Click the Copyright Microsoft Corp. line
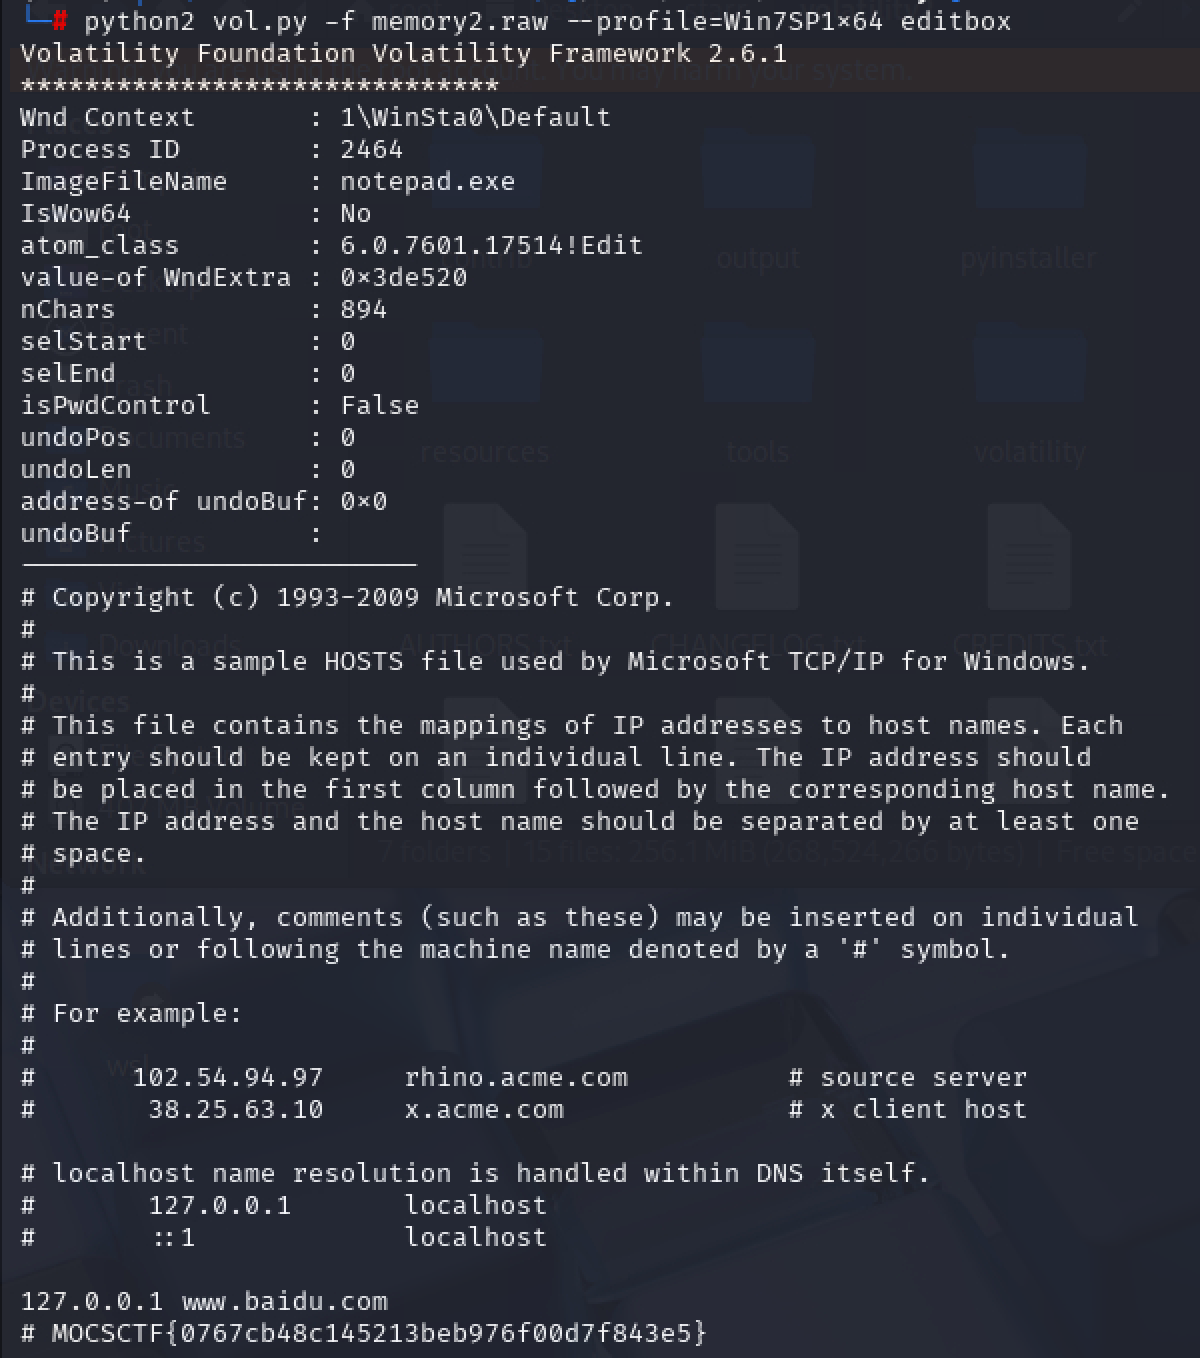The image size is (1200, 1358). click(348, 597)
